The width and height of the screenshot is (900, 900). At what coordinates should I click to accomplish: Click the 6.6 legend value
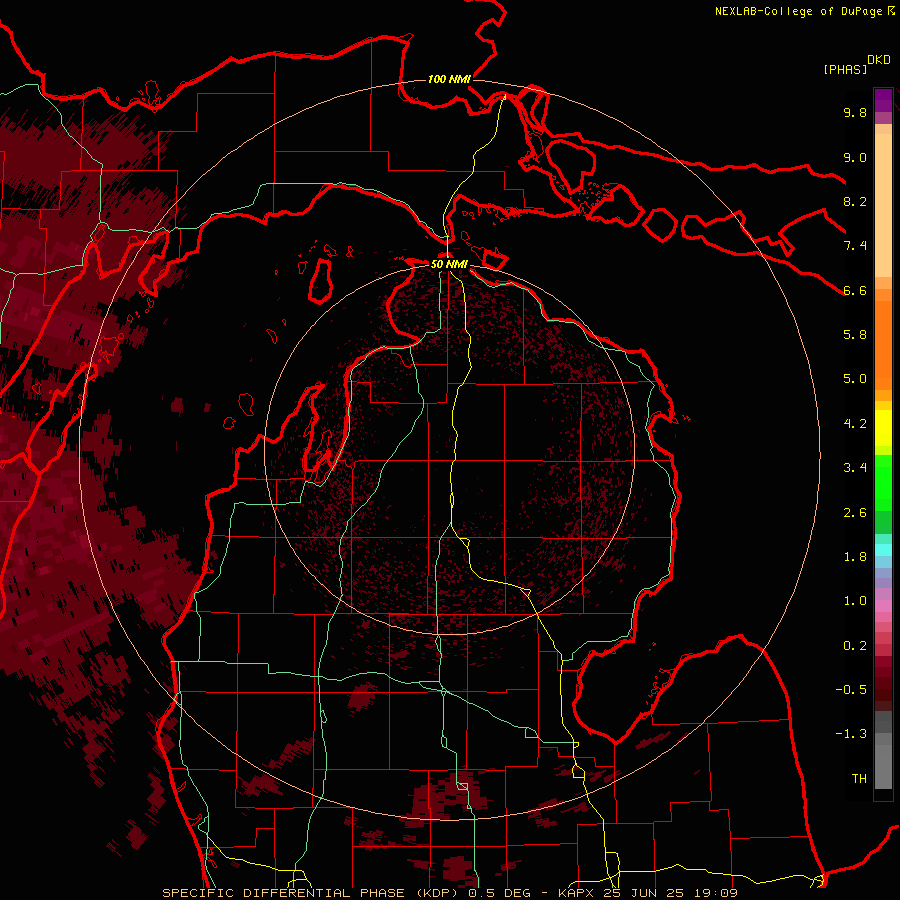tap(855, 290)
